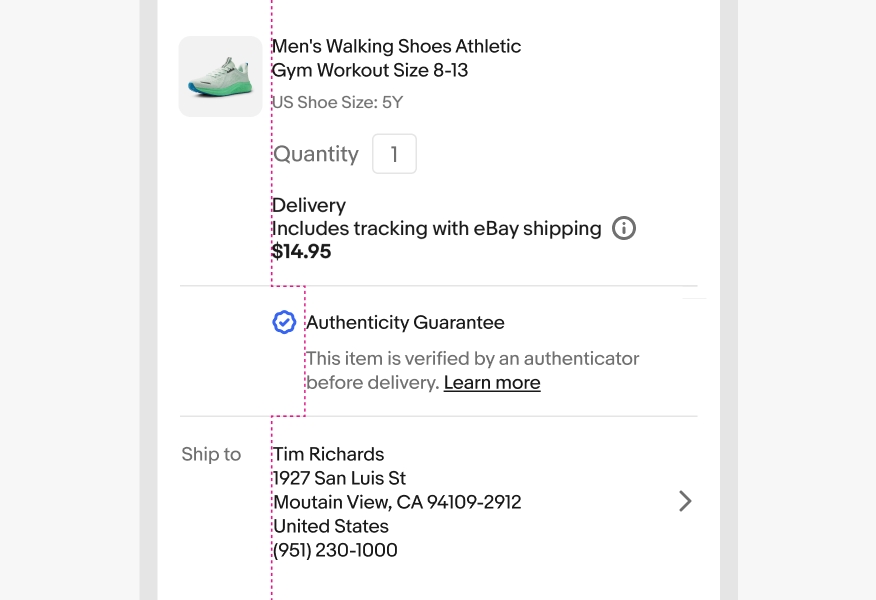Click the $14.95 delivery price
The height and width of the screenshot is (600, 876).
tap(301, 252)
